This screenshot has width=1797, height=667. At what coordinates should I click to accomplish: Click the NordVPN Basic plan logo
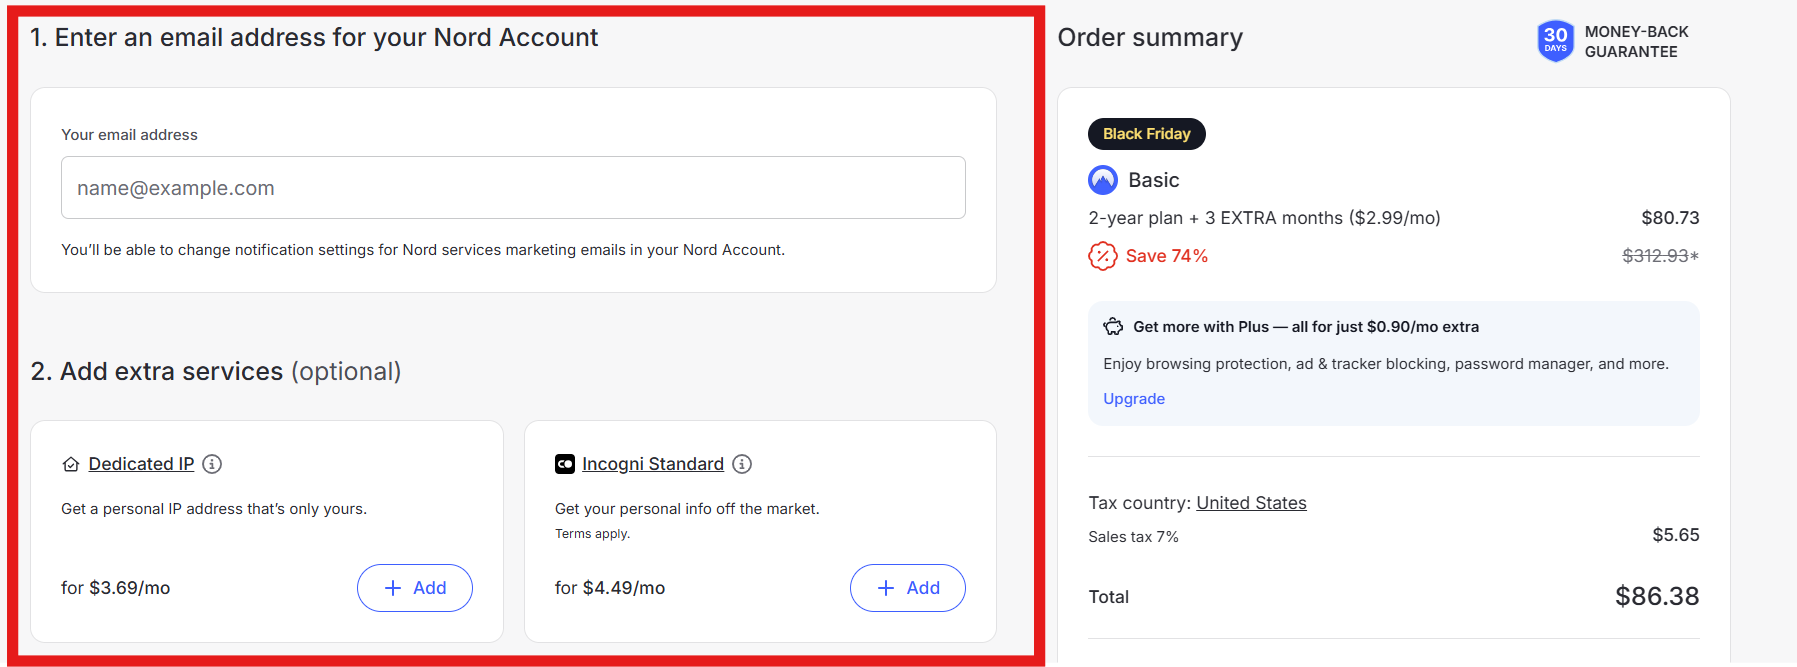click(x=1102, y=180)
